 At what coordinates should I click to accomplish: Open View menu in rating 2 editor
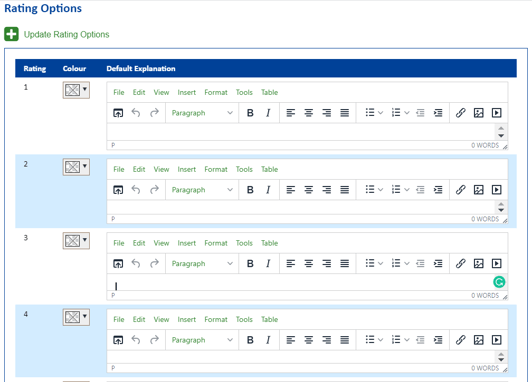coord(161,169)
